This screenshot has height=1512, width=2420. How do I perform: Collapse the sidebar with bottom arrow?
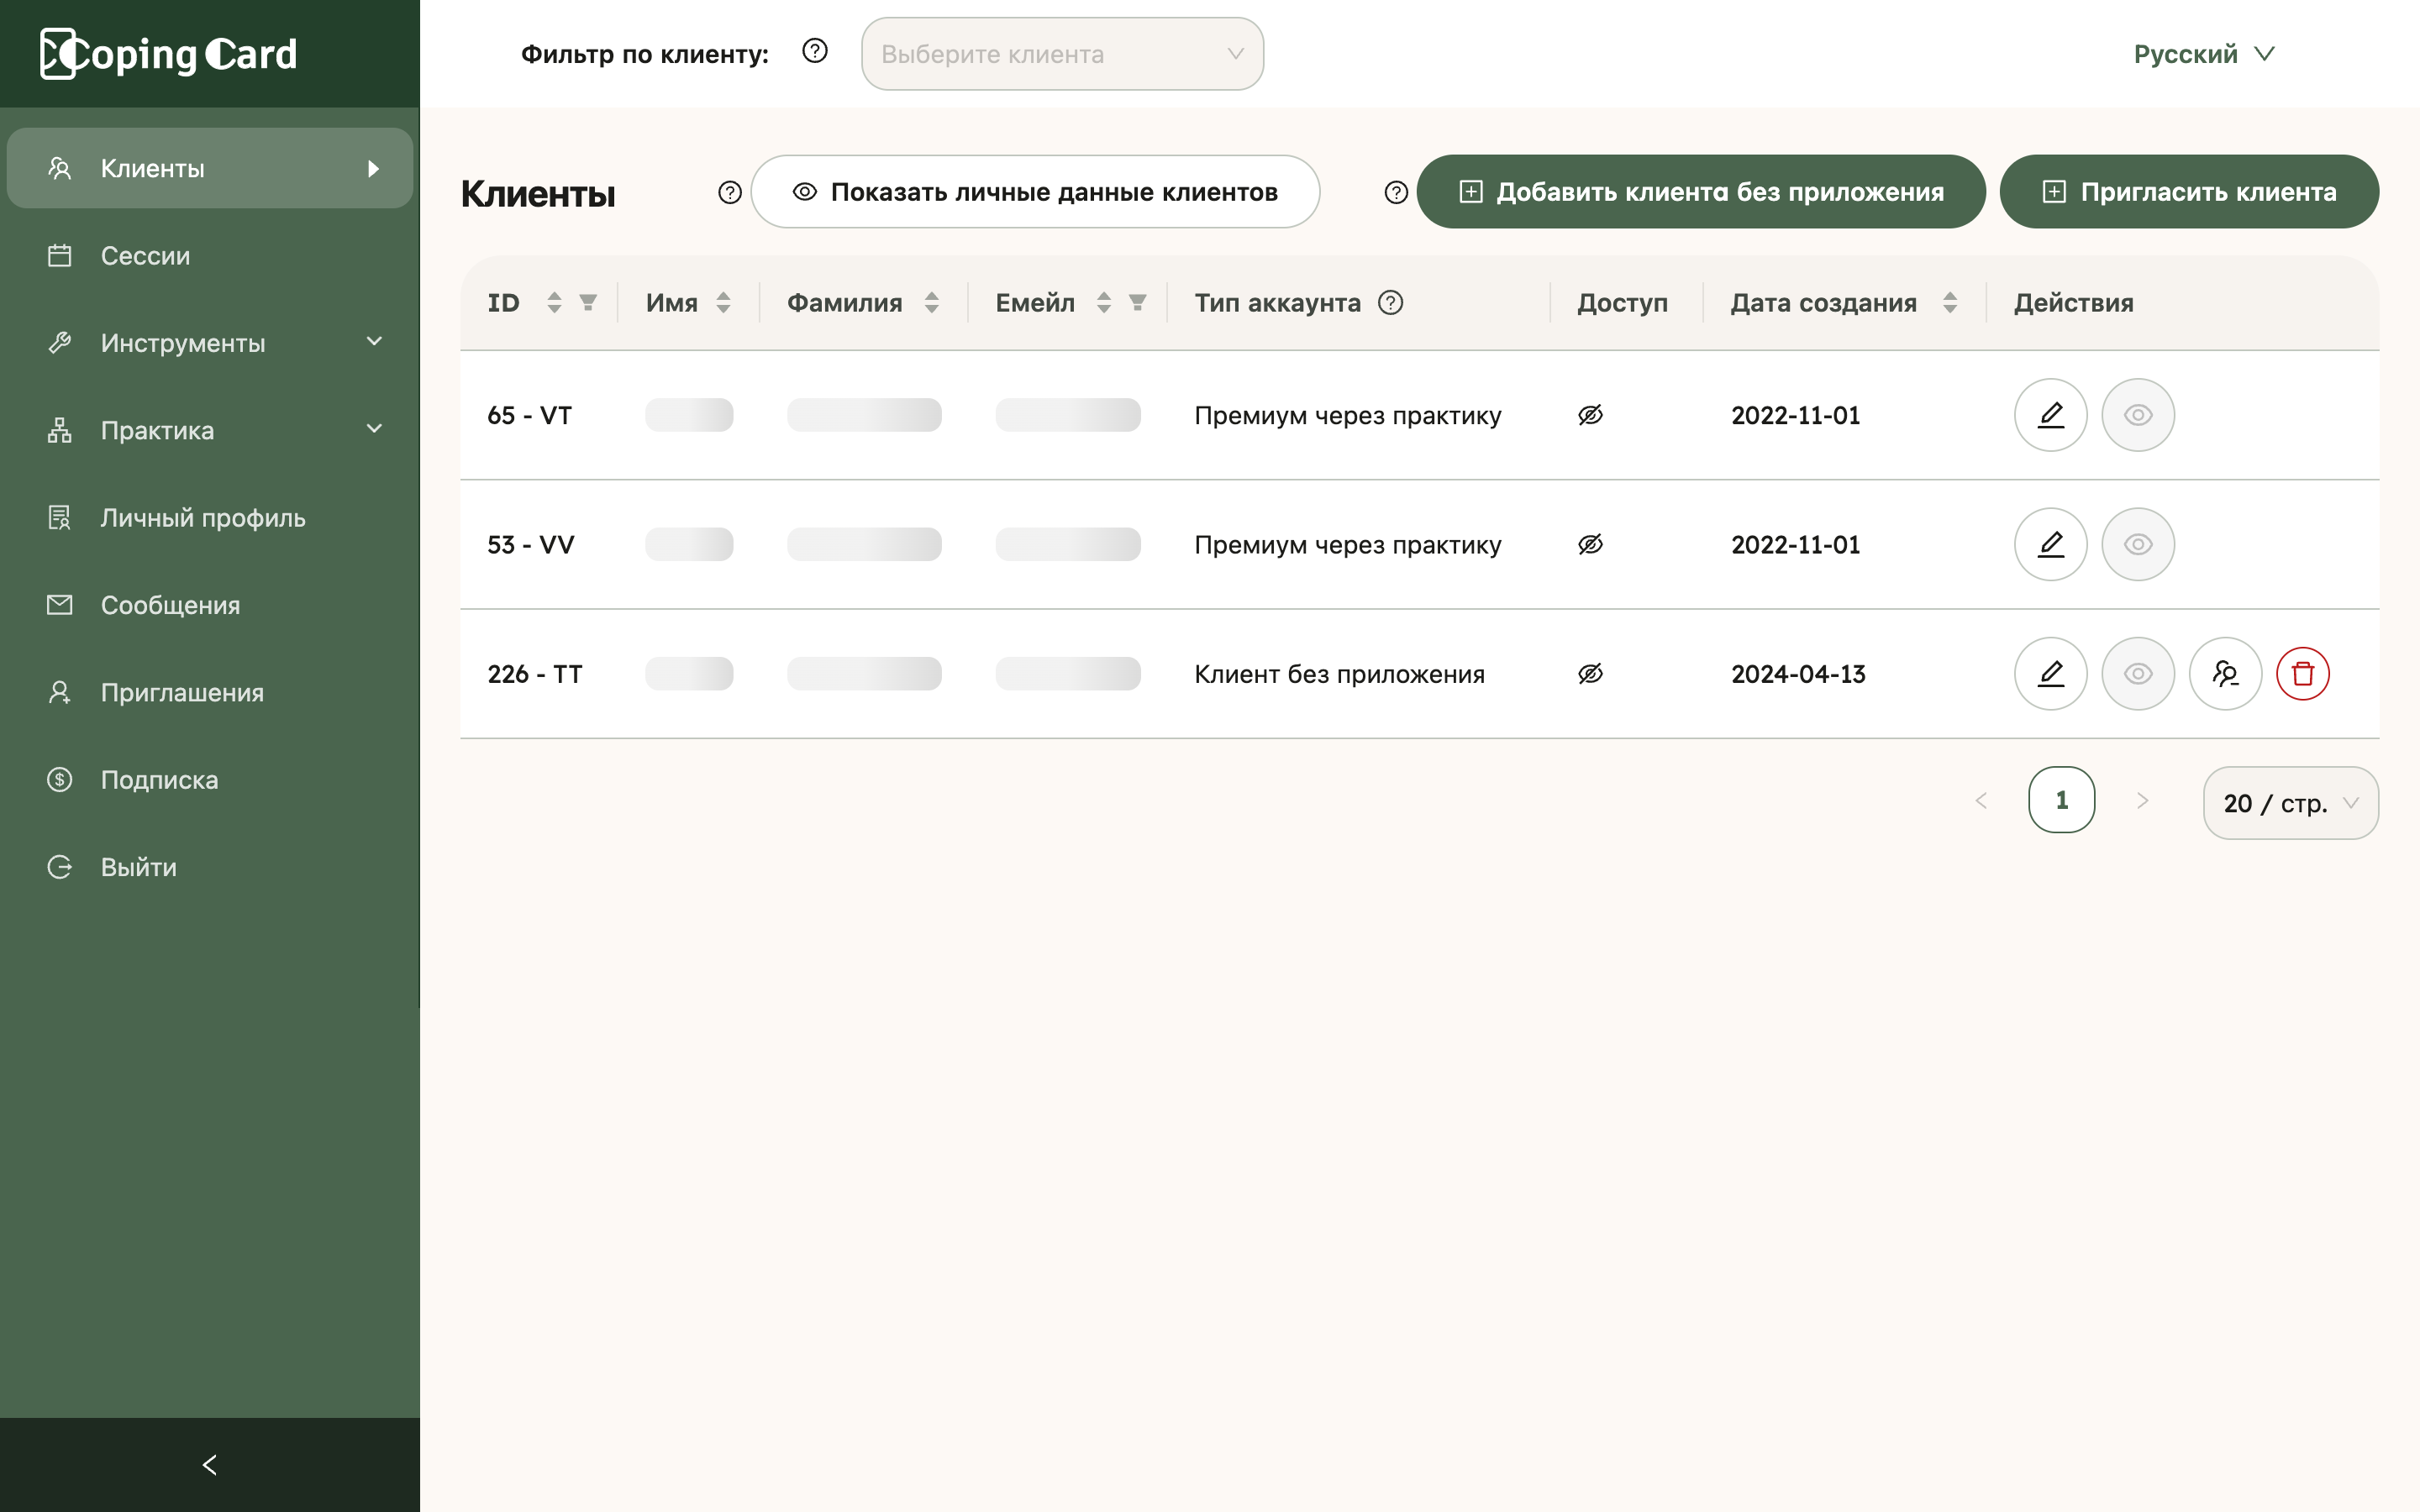coord(210,1465)
